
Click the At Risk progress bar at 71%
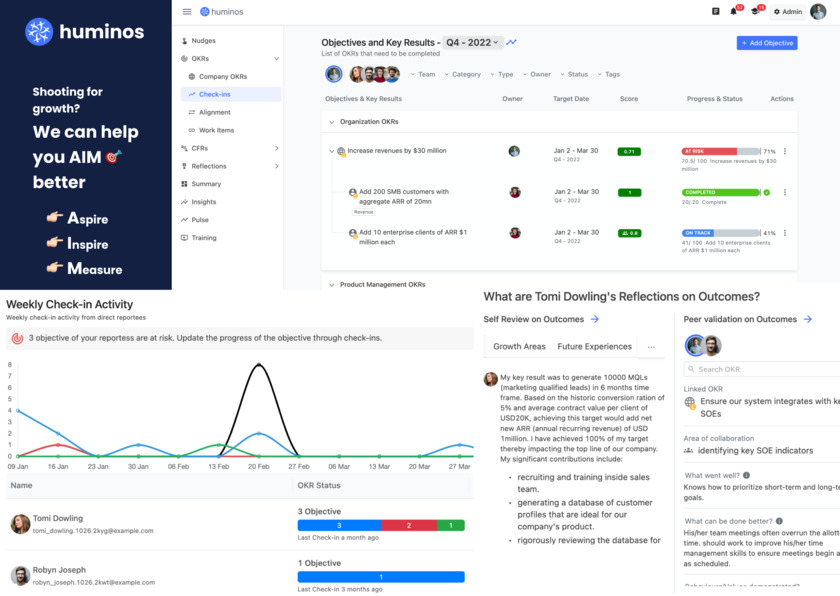point(720,152)
